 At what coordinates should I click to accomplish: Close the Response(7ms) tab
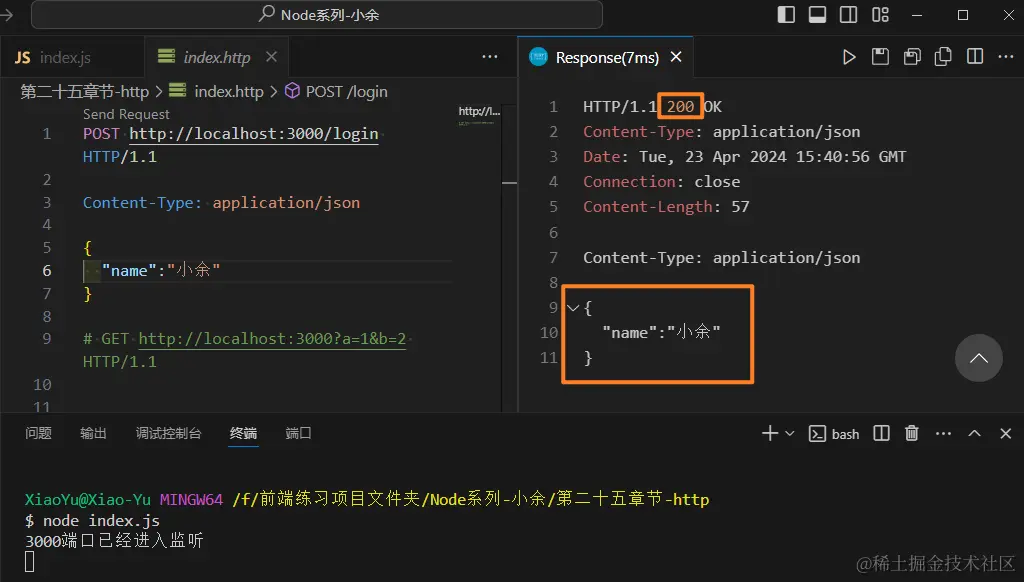pyautogui.click(x=677, y=57)
